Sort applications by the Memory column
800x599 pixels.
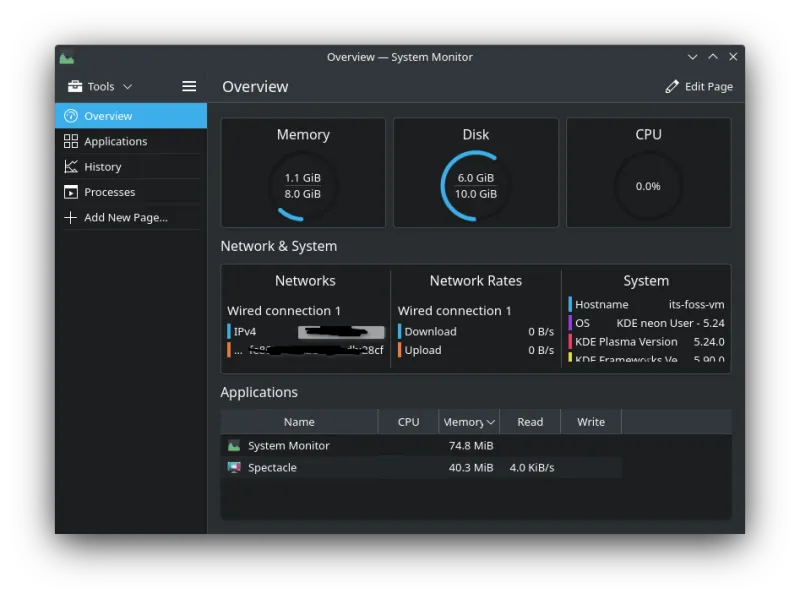pyautogui.click(x=468, y=422)
